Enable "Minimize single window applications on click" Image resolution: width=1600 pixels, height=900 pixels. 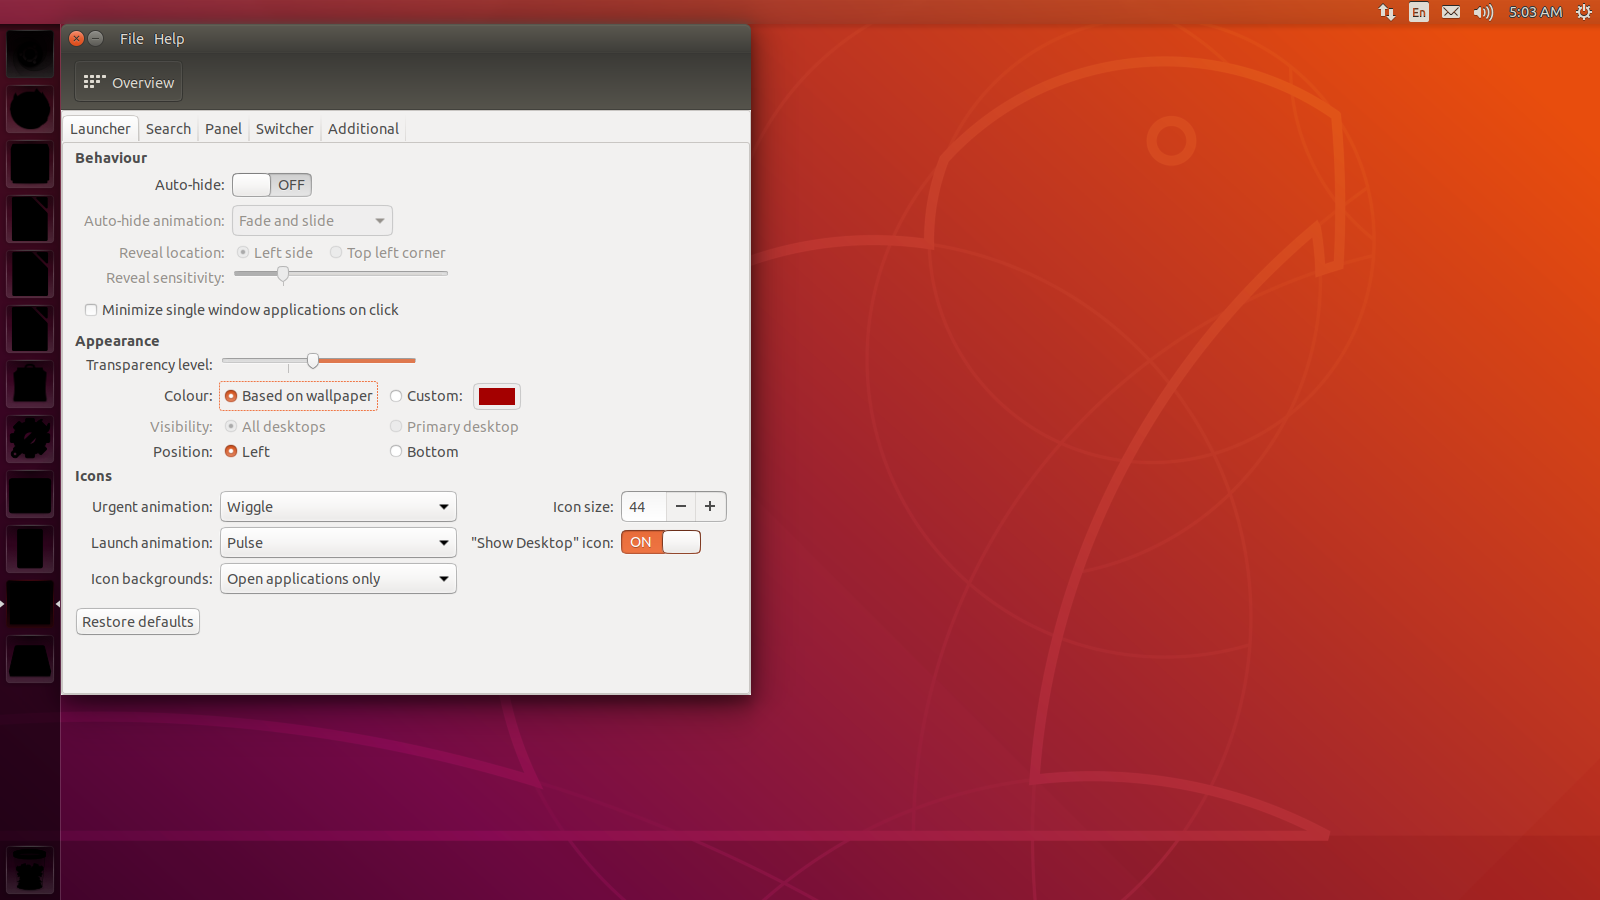[91, 310]
